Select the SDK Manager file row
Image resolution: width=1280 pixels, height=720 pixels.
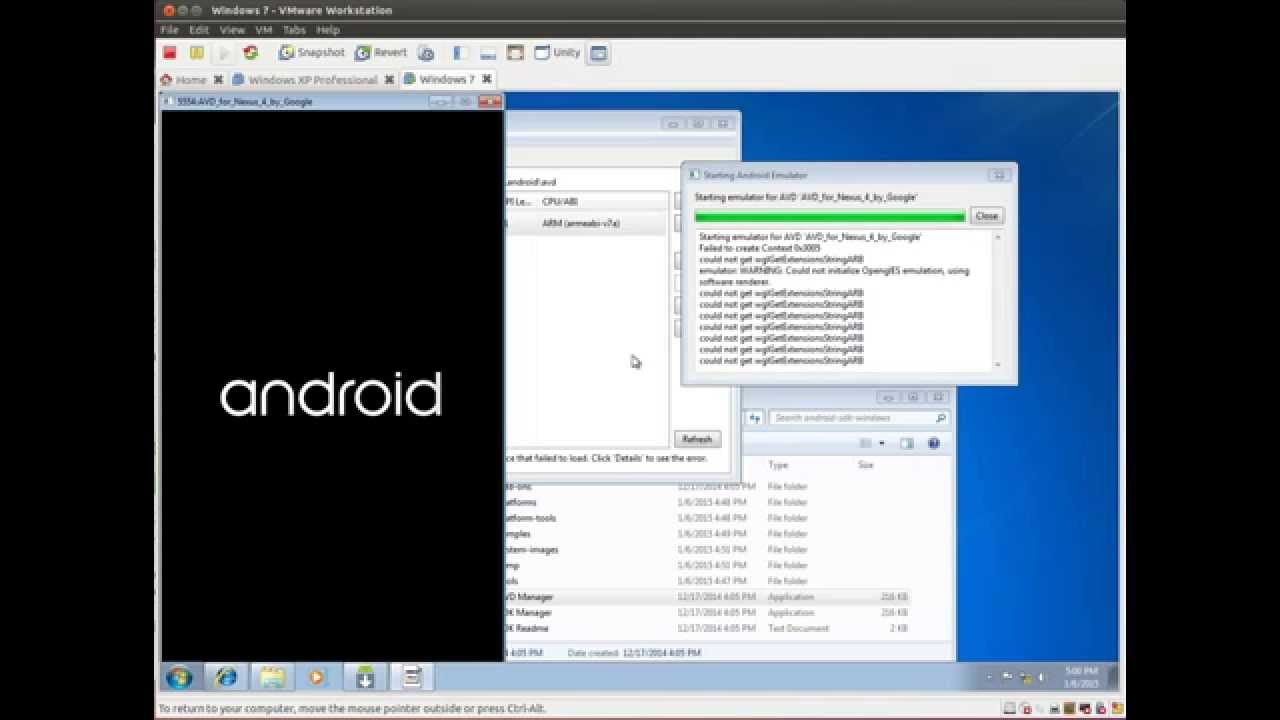coord(708,613)
